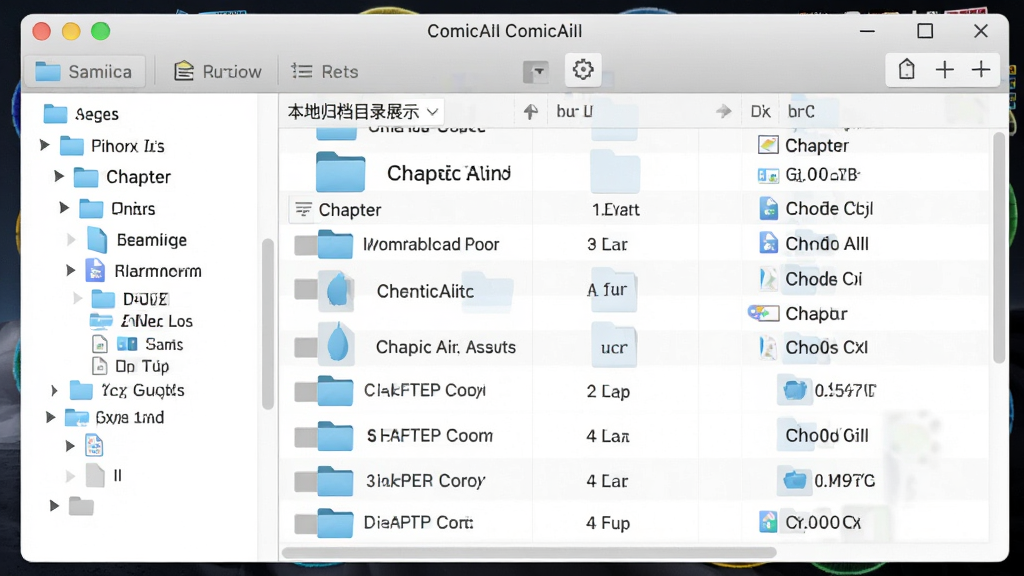Tick the checkbox for Chapic Air. Assuts
The height and width of the screenshot is (576, 1024).
tap(305, 347)
